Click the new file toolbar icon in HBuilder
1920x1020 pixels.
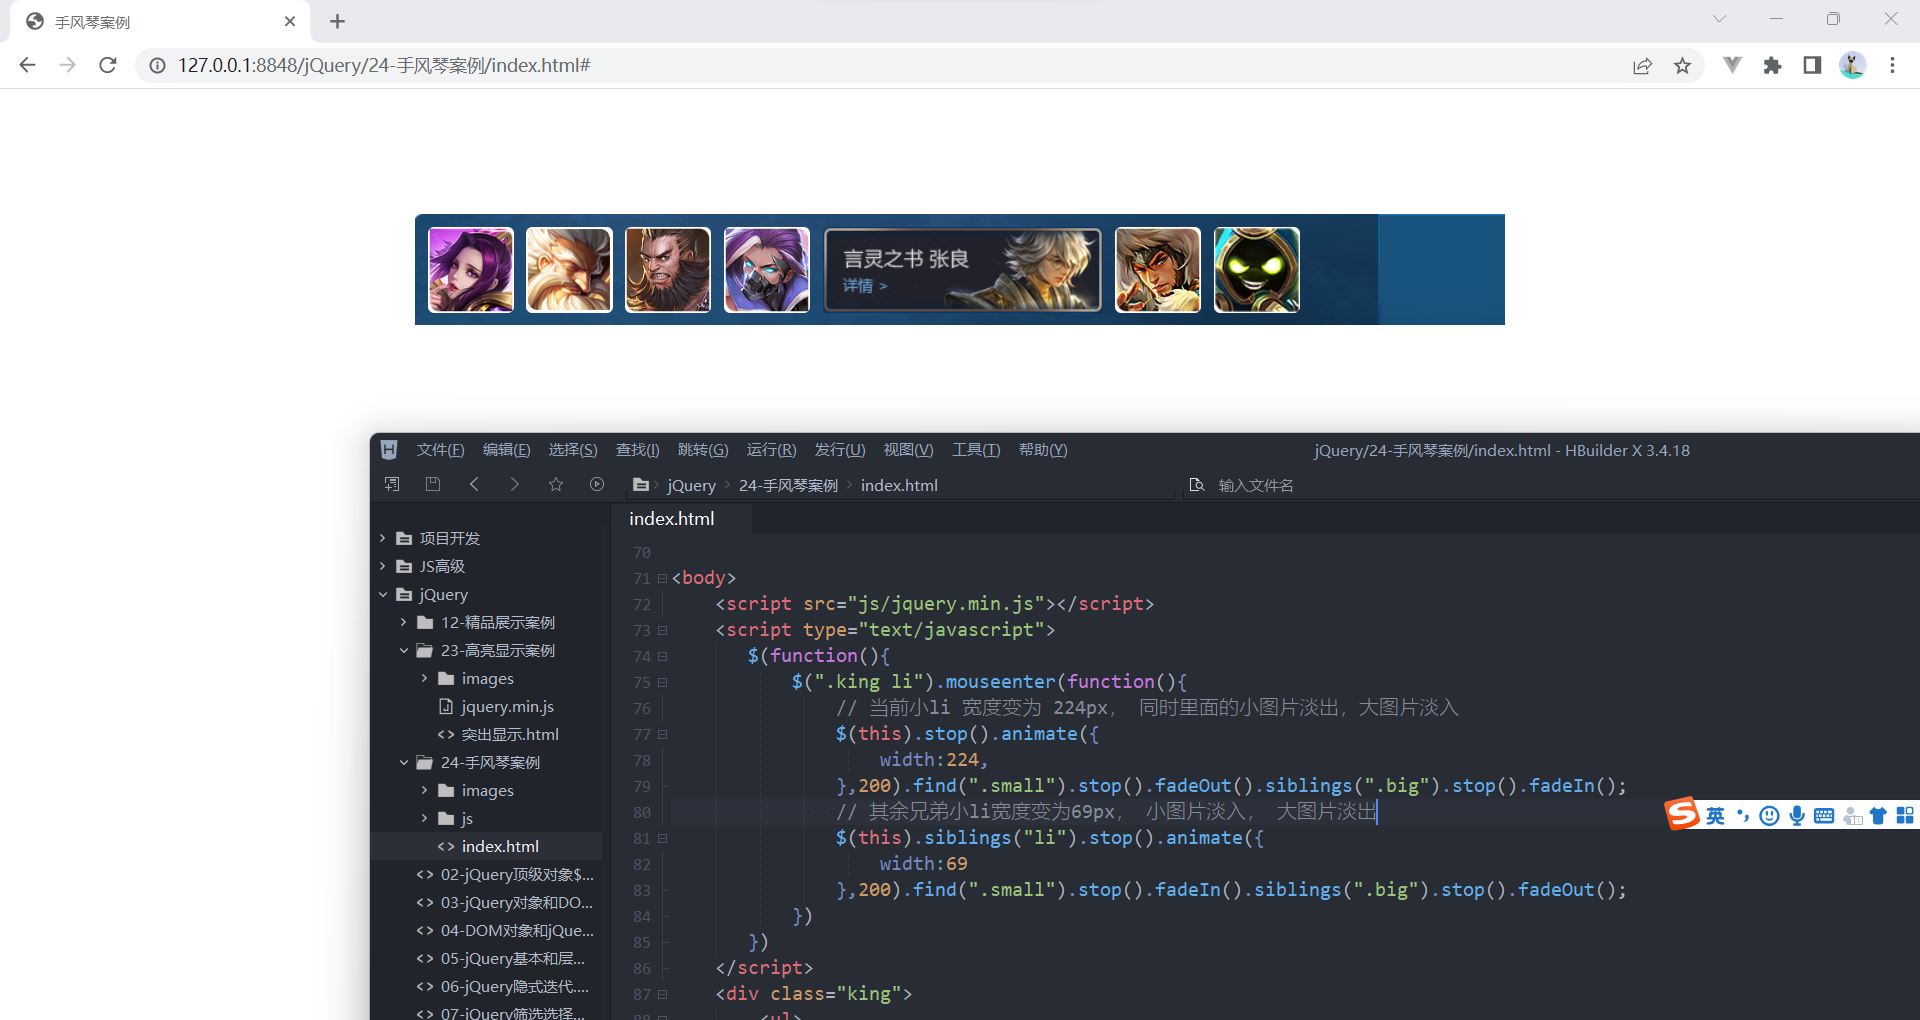click(x=392, y=484)
